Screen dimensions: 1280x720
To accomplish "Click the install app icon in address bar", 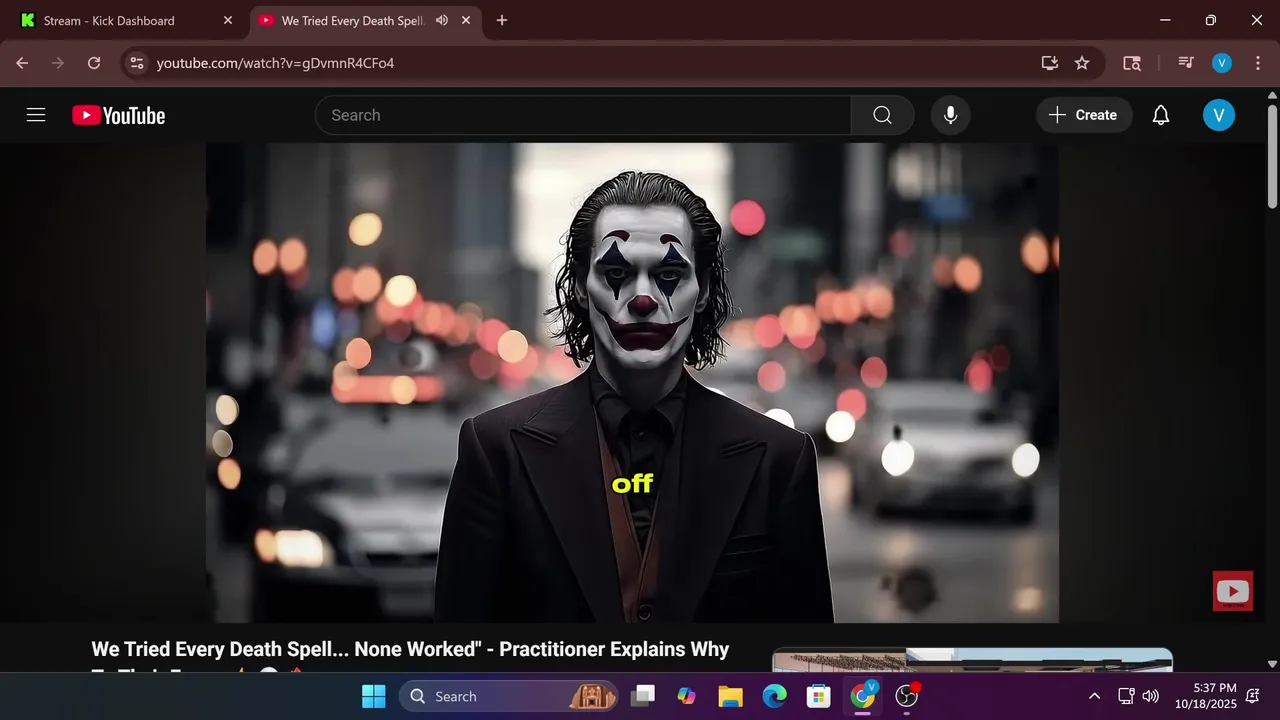I will coord(1049,63).
